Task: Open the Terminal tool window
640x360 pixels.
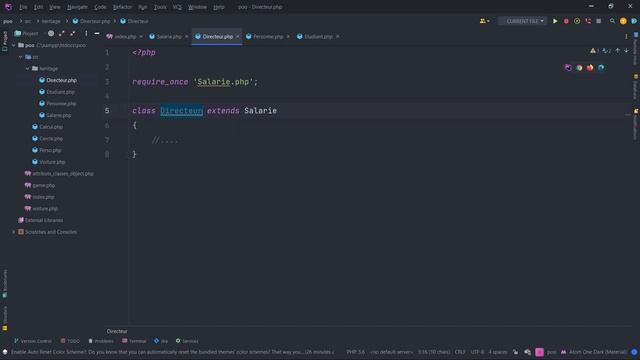Action: click(x=134, y=341)
